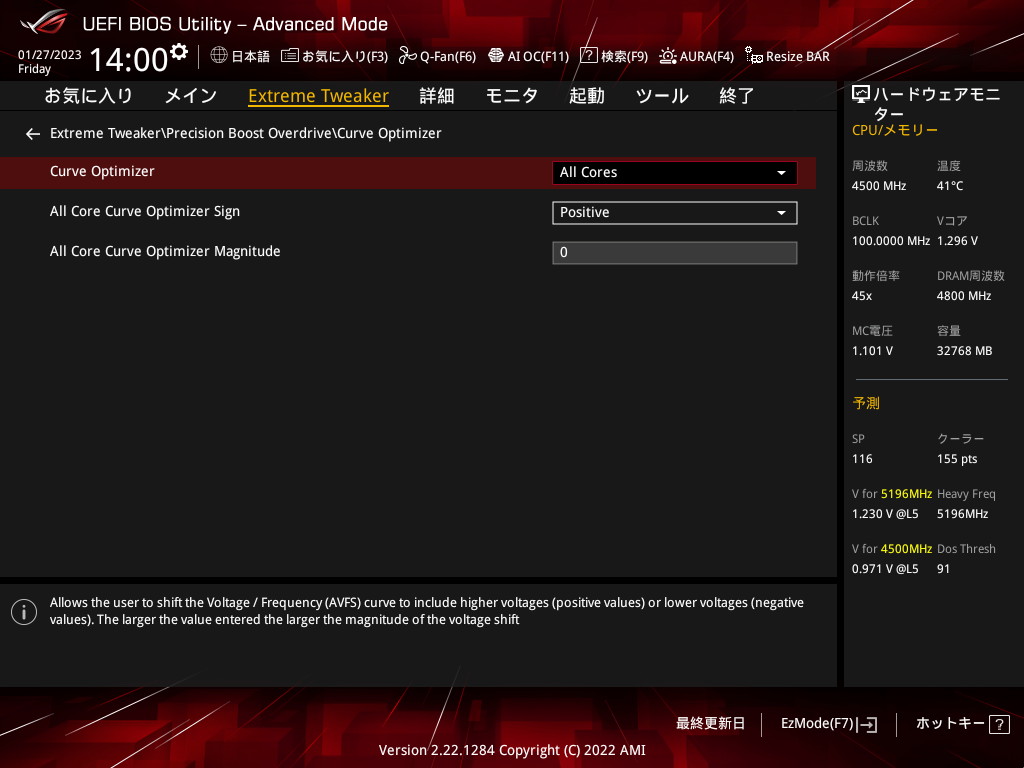Click the globe language icon
This screenshot has height=768, width=1024.
pos(219,56)
